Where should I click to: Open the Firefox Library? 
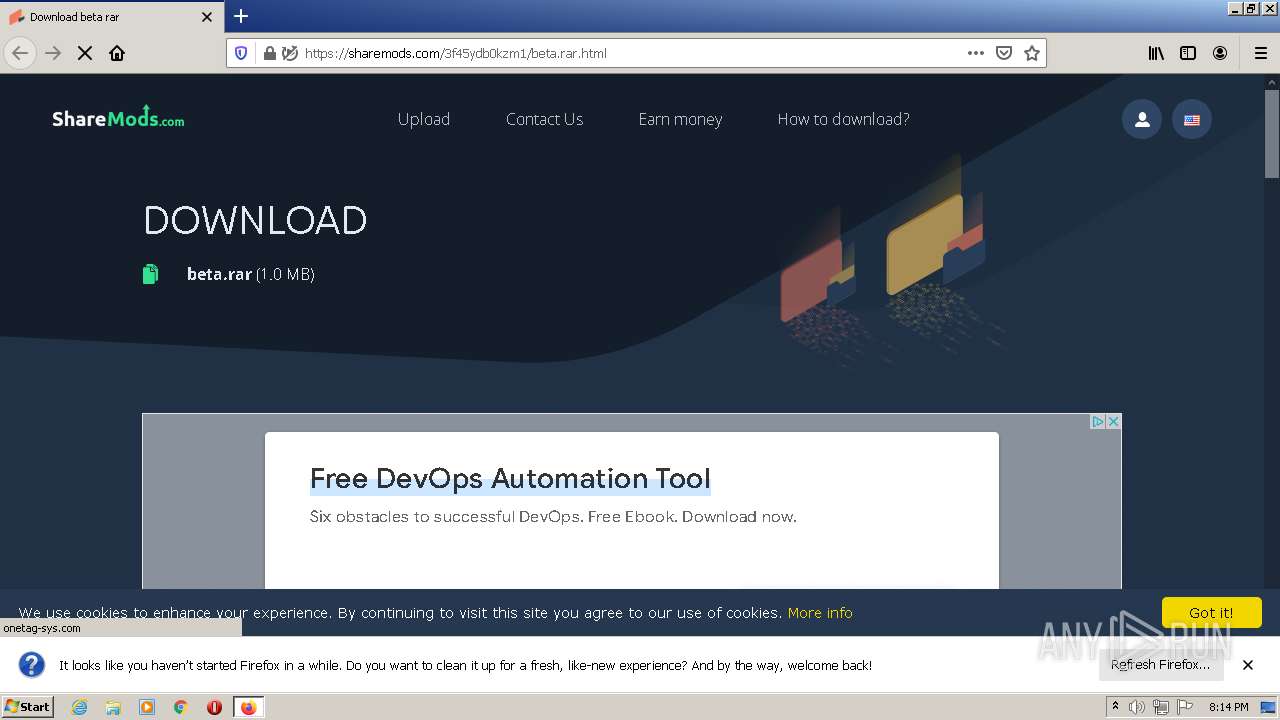pyautogui.click(x=1156, y=53)
